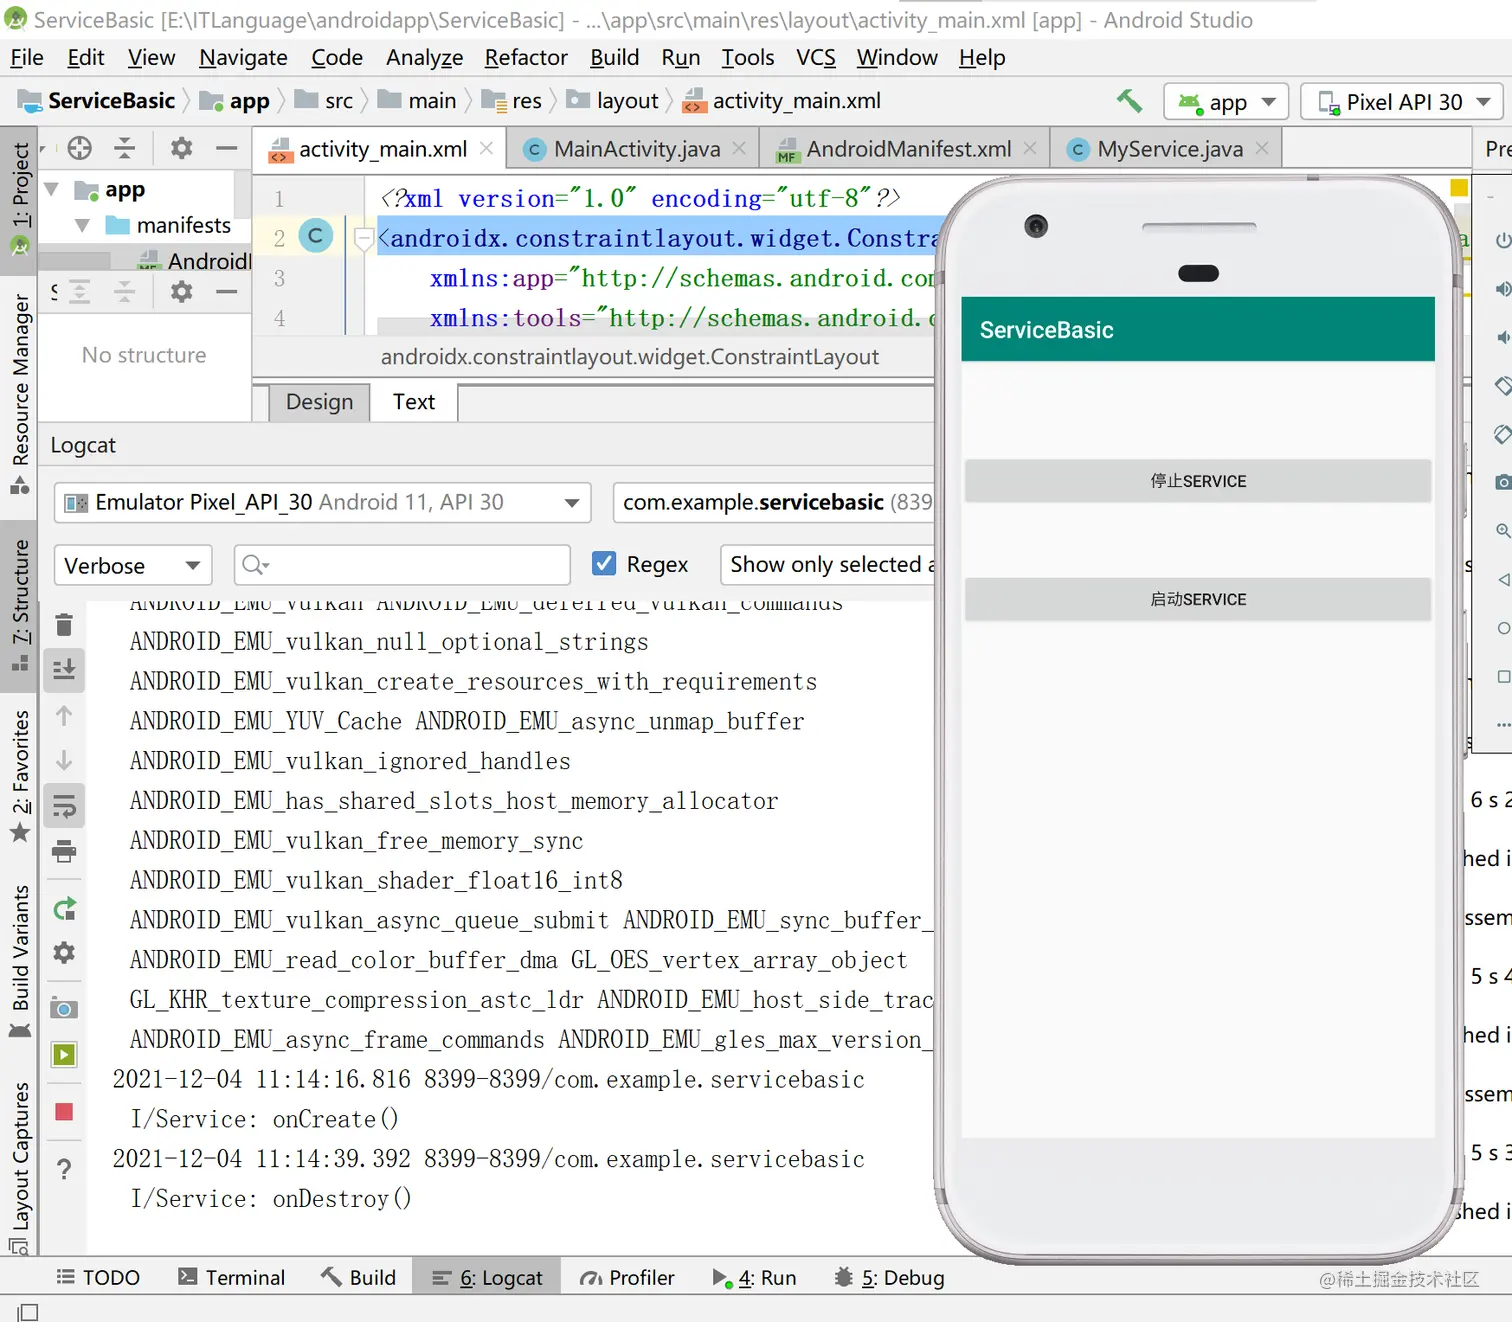
Task: Open Structure panel gear options
Action: (181, 292)
